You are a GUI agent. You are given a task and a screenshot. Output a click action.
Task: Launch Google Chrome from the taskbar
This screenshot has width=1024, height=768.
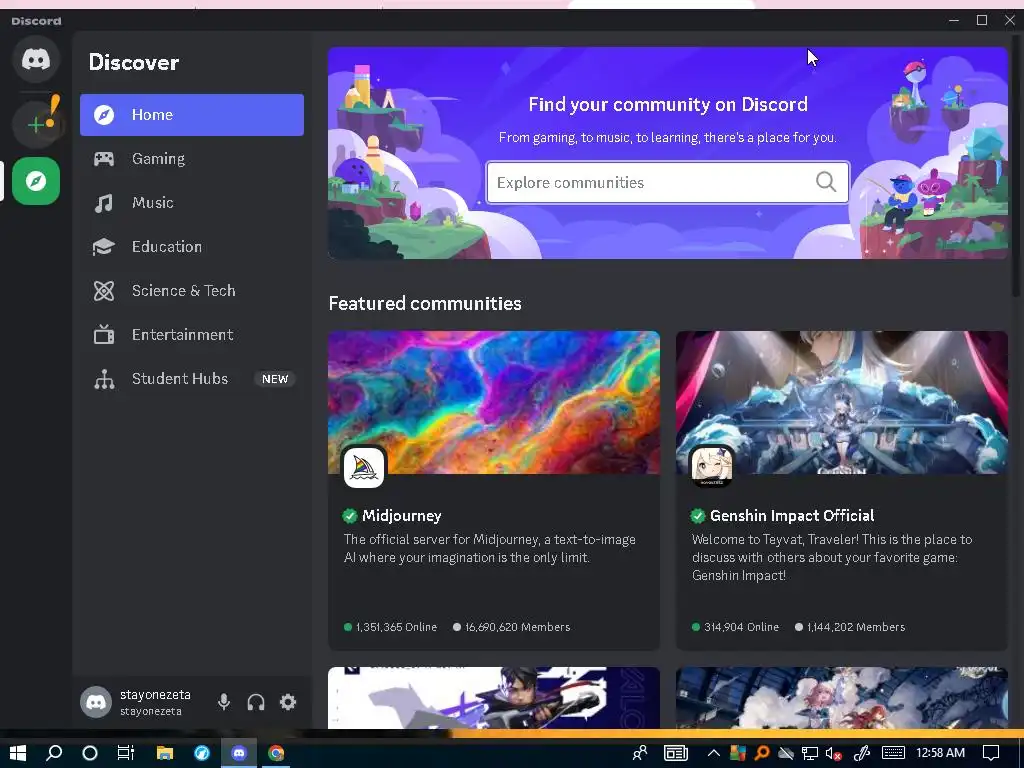tap(276, 753)
